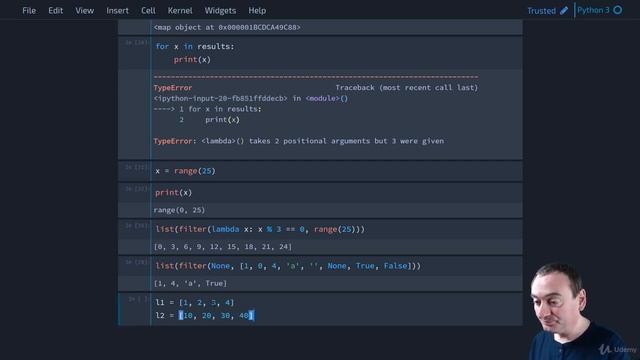Open the View menu
This screenshot has height=360, width=640.
pos(84,11)
